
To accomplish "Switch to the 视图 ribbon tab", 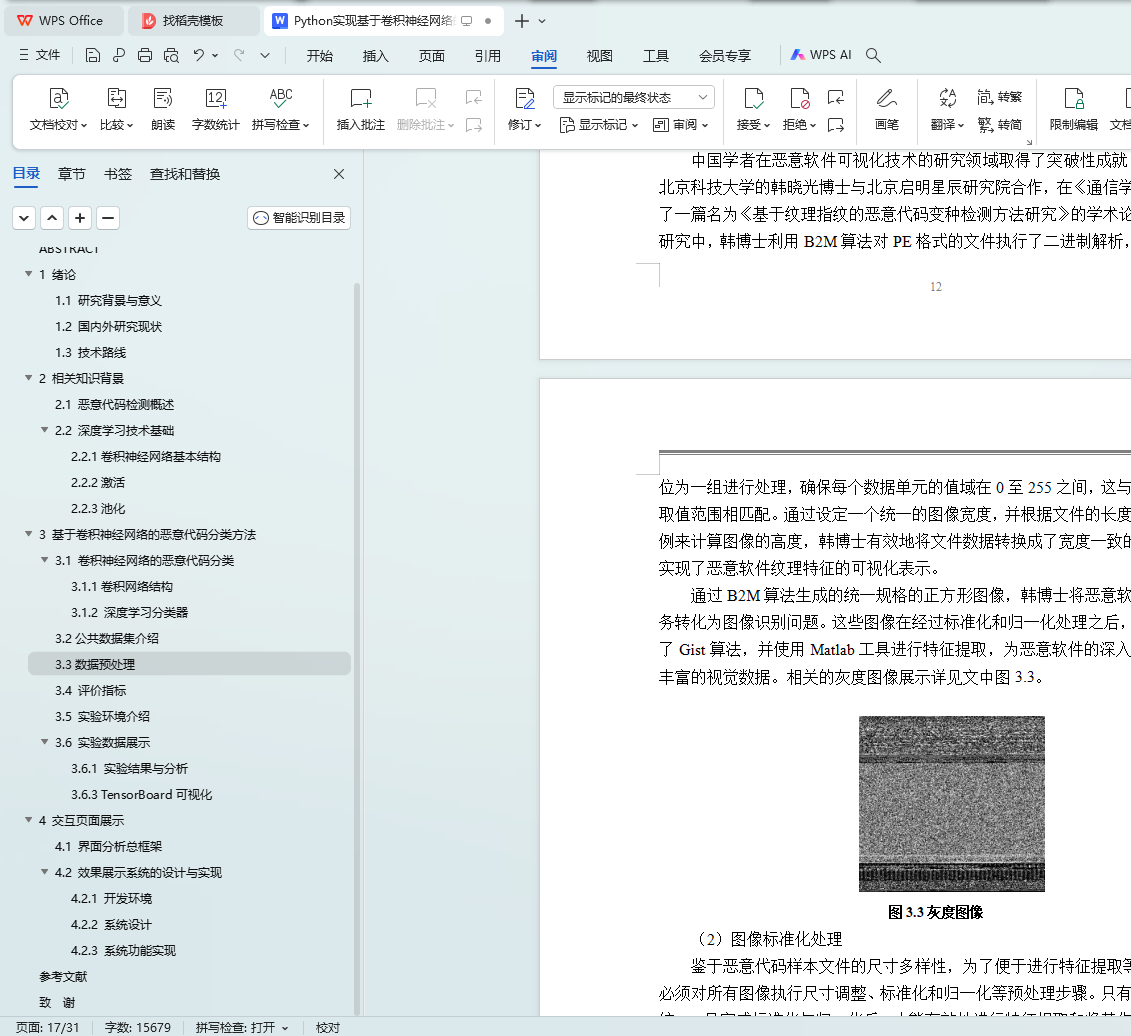I will [x=599, y=56].
